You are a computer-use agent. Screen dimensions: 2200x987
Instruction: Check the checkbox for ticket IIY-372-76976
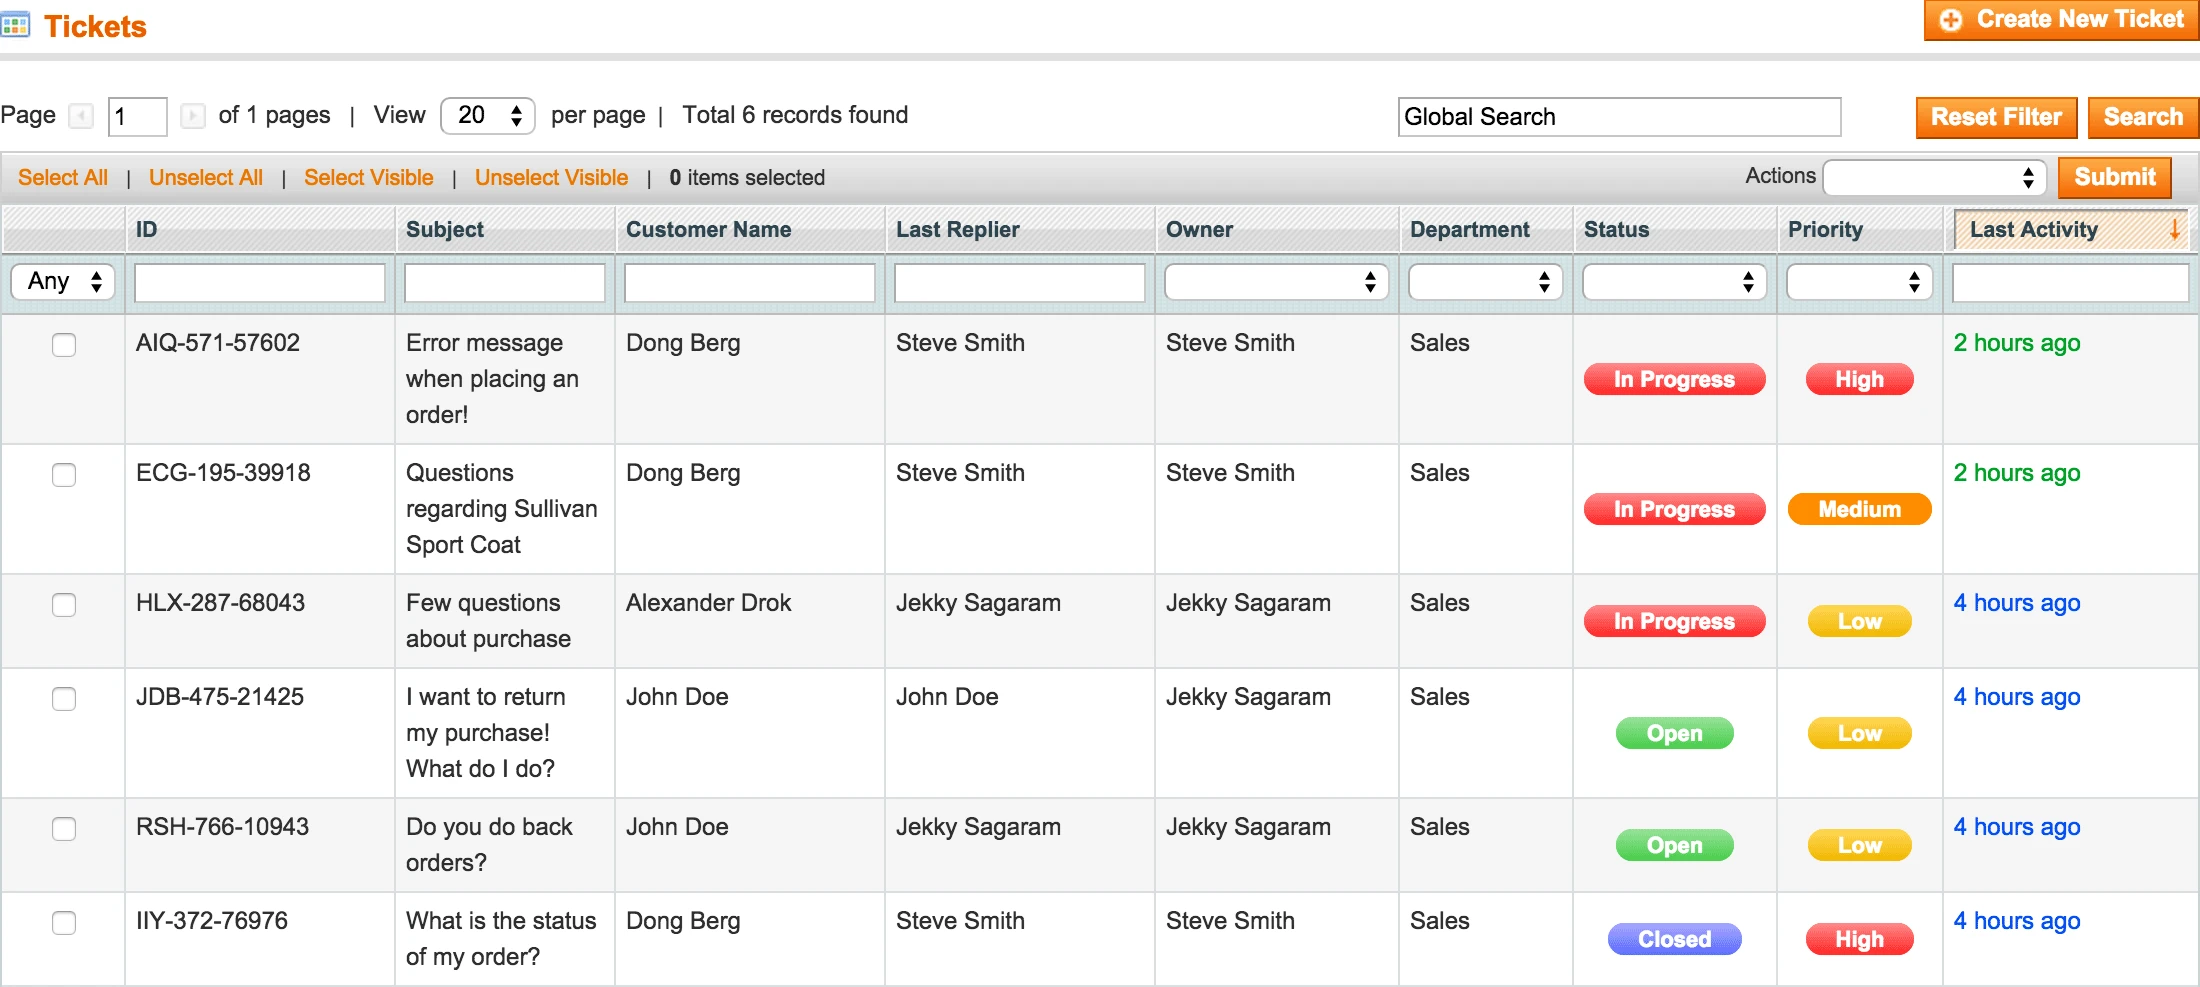click(x=64, y=924)
